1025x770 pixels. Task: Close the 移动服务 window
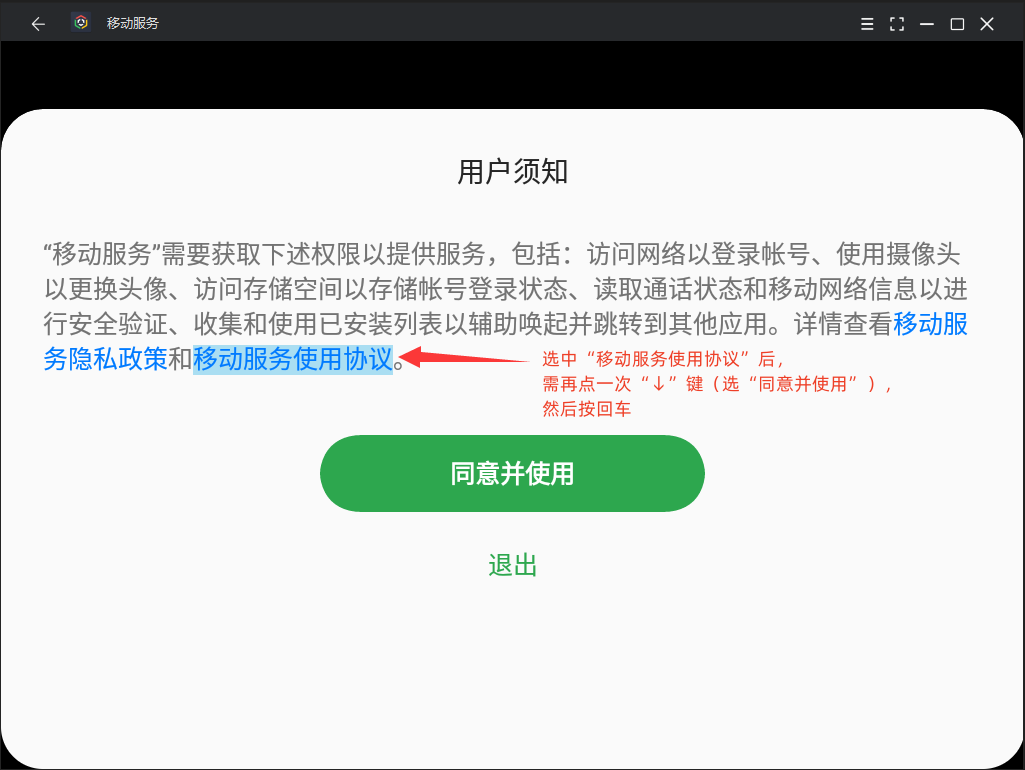click(x=987, y=24)
